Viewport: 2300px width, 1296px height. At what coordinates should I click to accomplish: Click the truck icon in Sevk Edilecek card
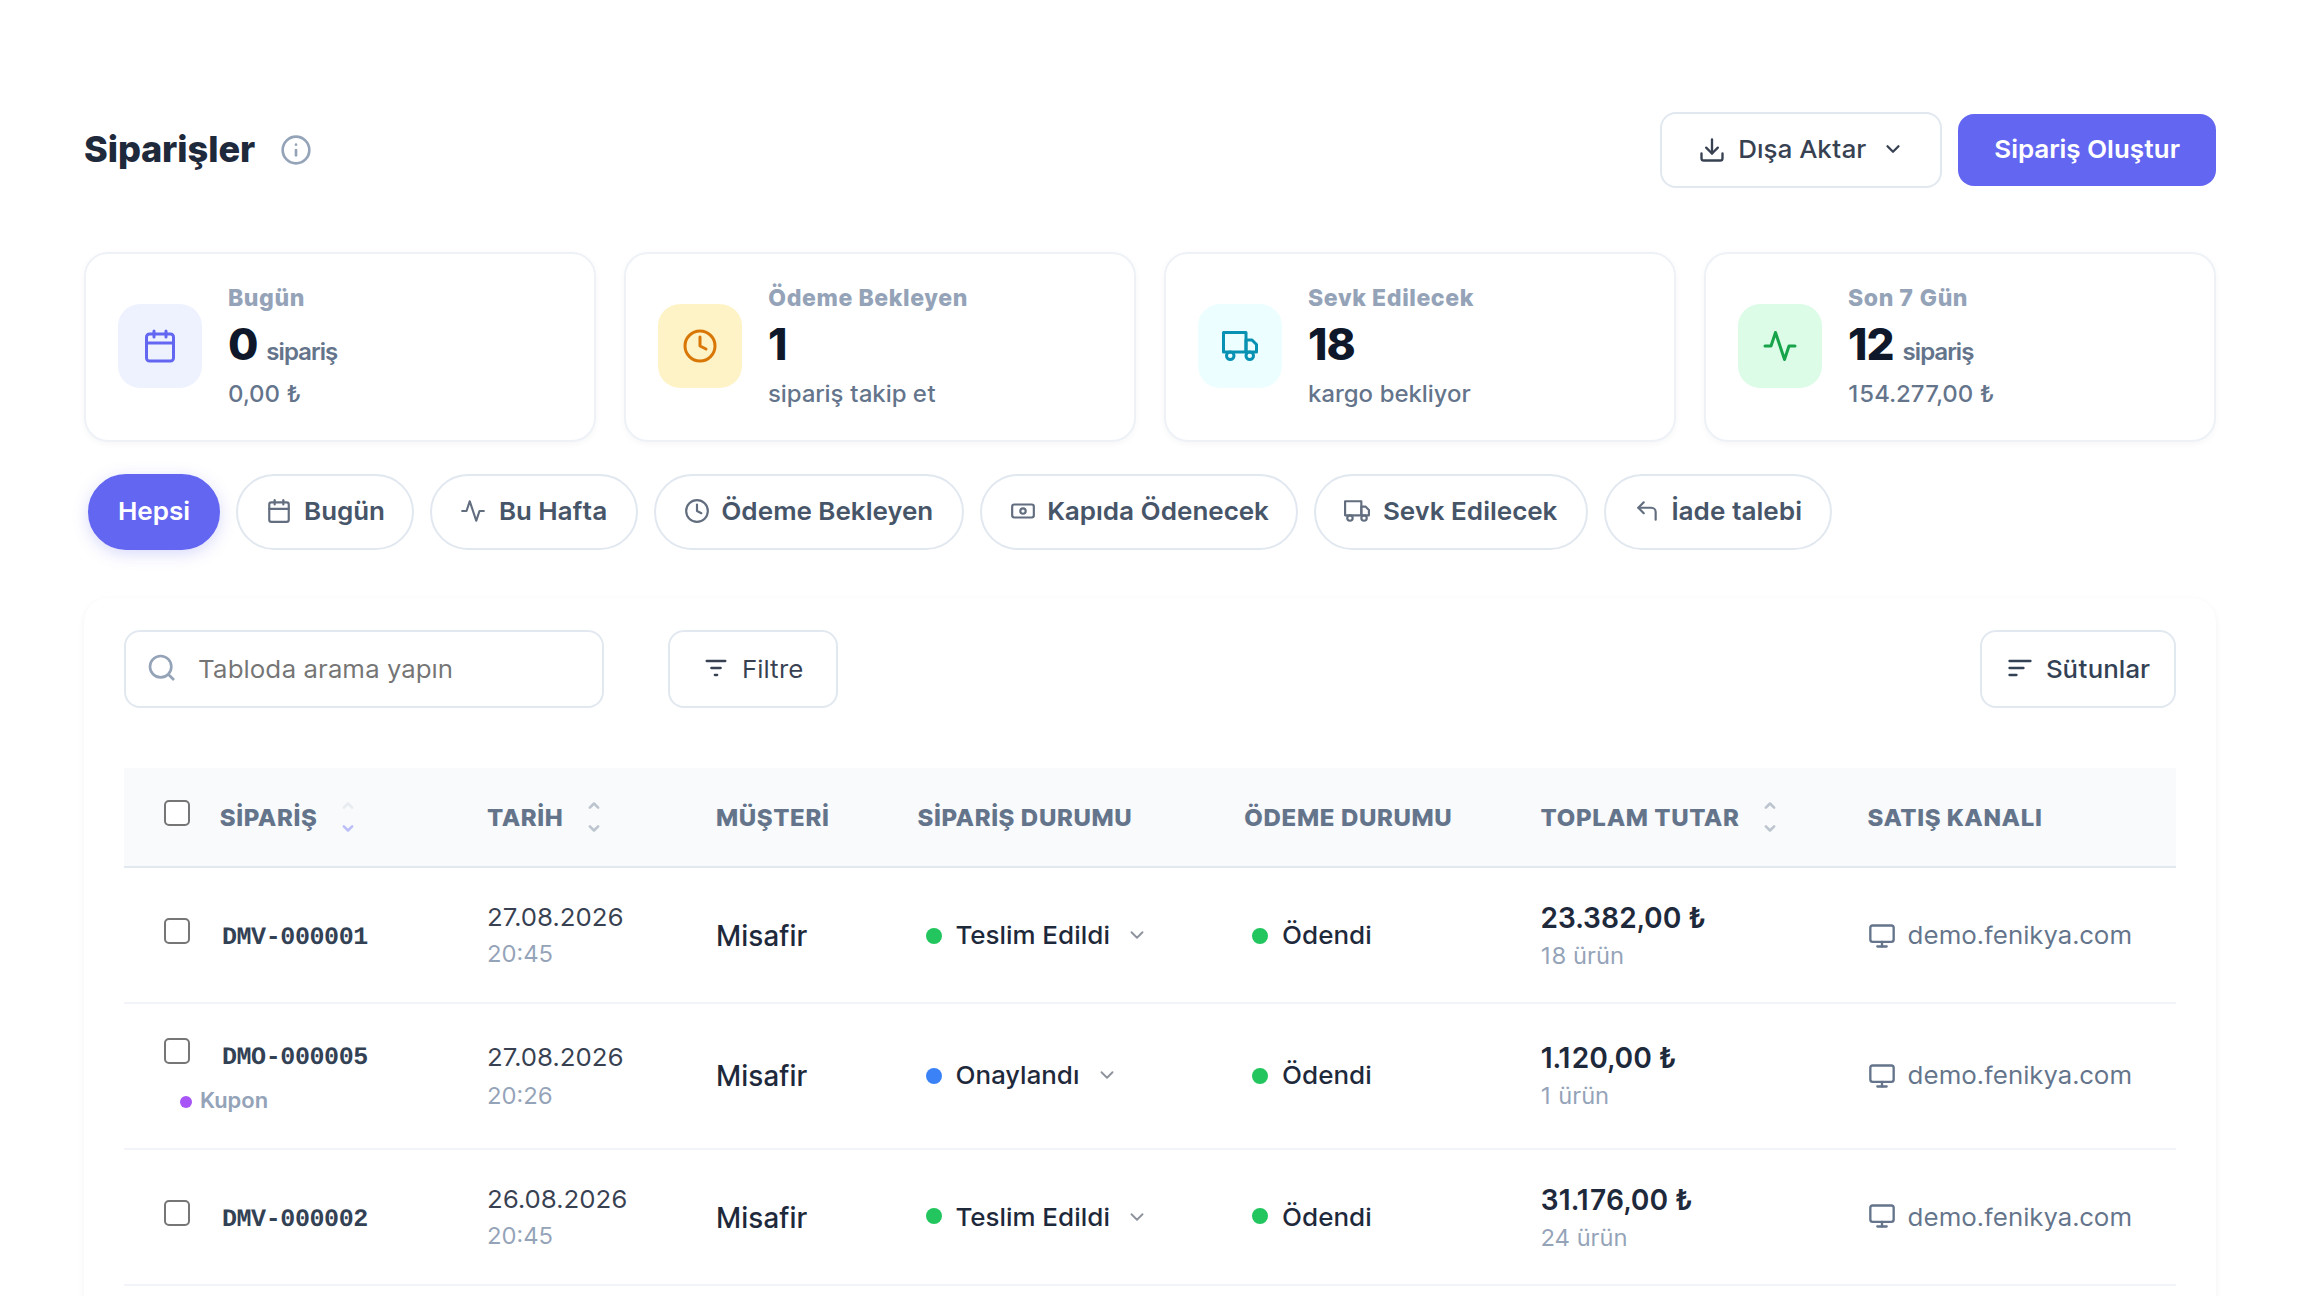tap(1240, 346)
